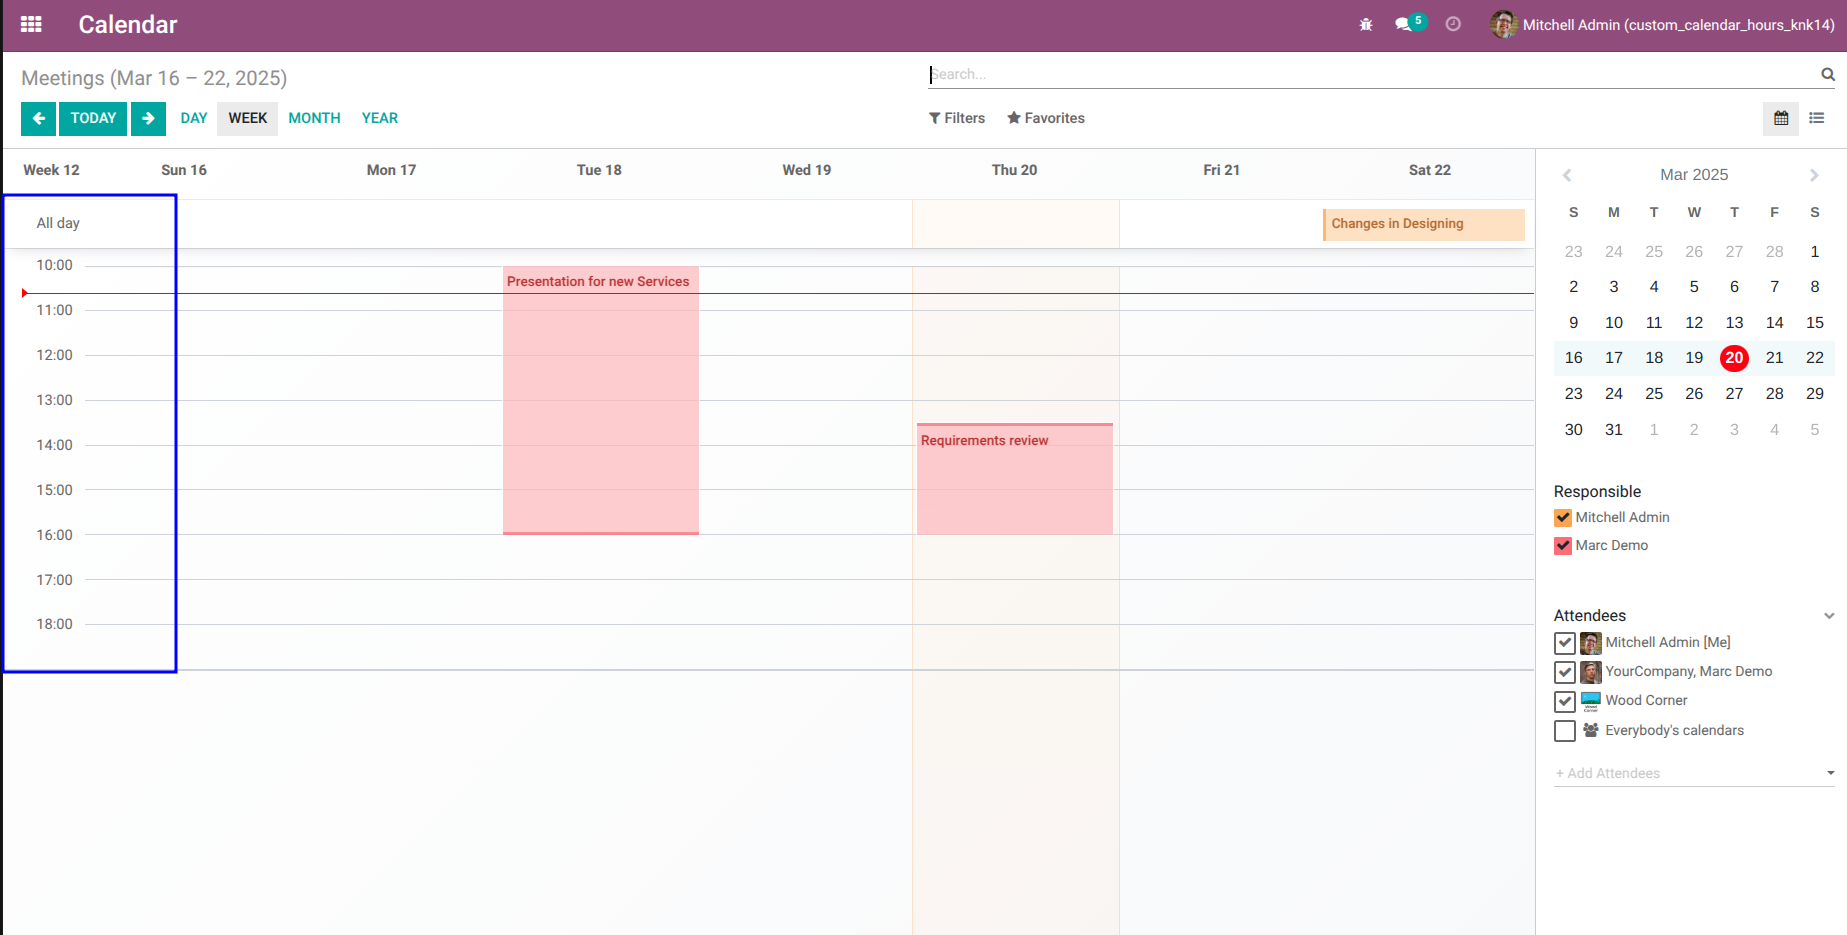Go to previous week with left arrow
Viewport: 1847px width, 935px height.
38,118
